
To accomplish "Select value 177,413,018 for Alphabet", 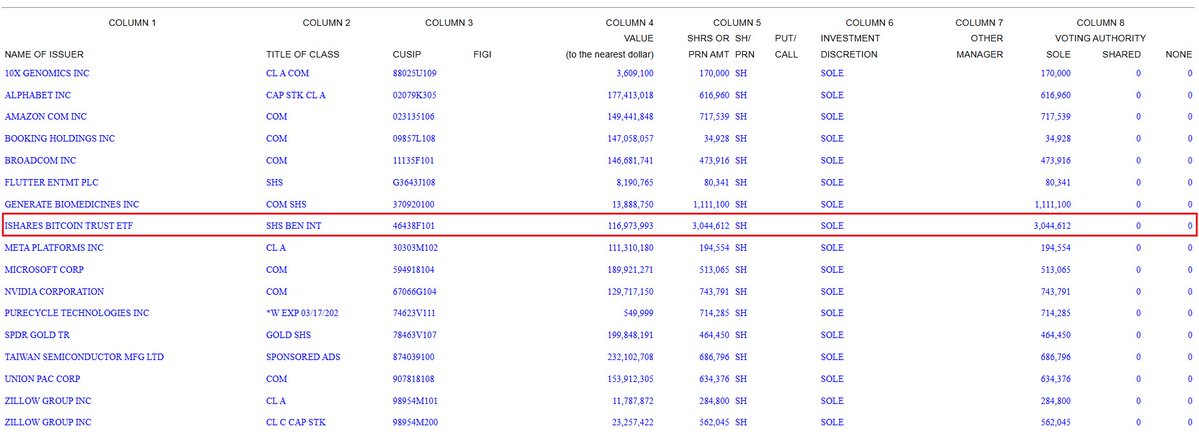I will pyautogui.click(x=630, y=95).
